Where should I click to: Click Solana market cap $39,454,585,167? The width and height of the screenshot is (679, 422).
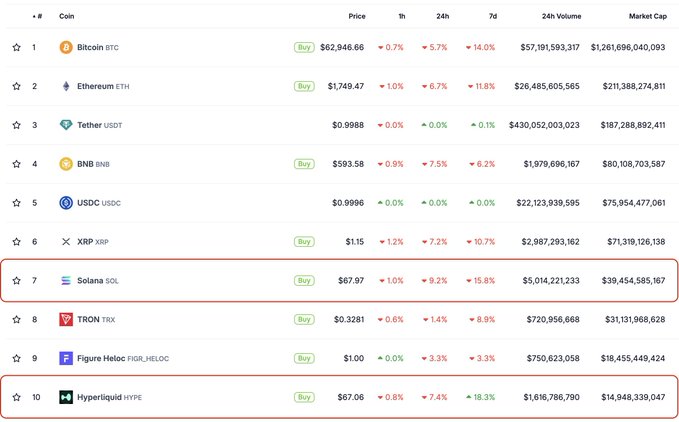coord(634,280)
